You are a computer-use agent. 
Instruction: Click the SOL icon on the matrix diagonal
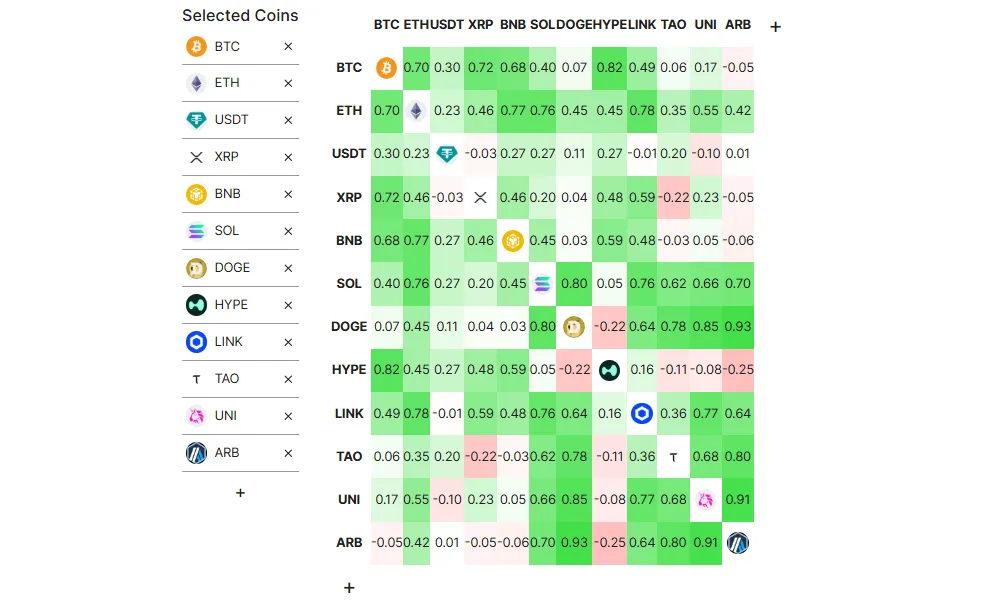pyautogui.click(x=543, y=283)
